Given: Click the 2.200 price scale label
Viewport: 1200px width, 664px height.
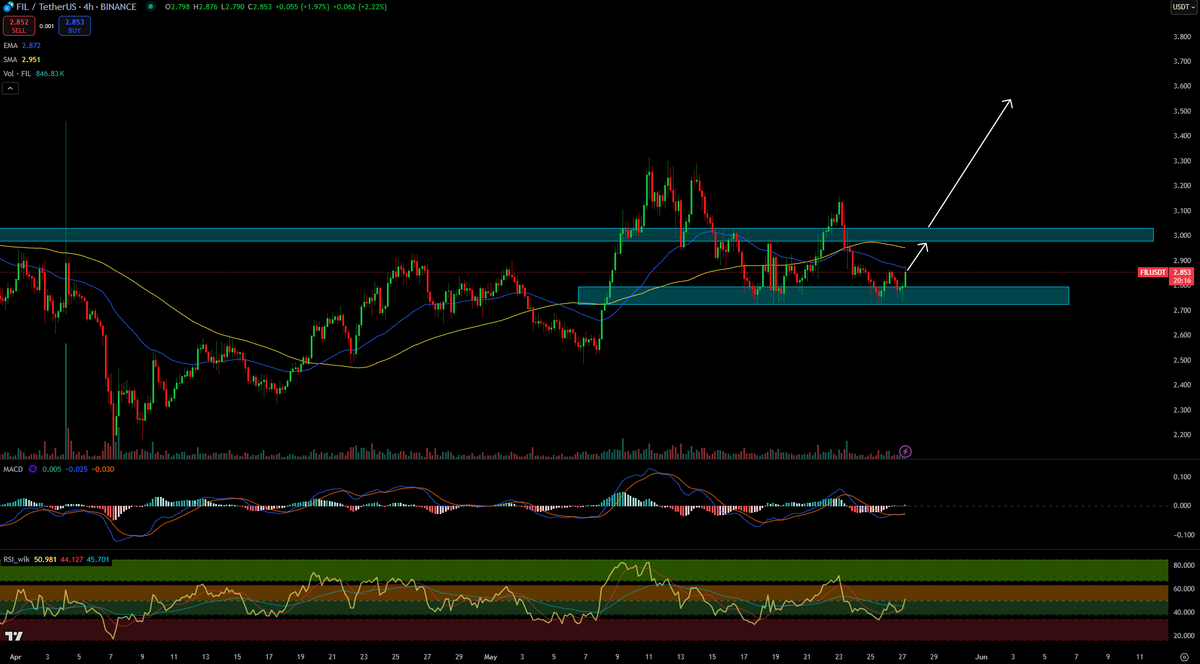Looking at the screenshot, I should click(1180, 435).
